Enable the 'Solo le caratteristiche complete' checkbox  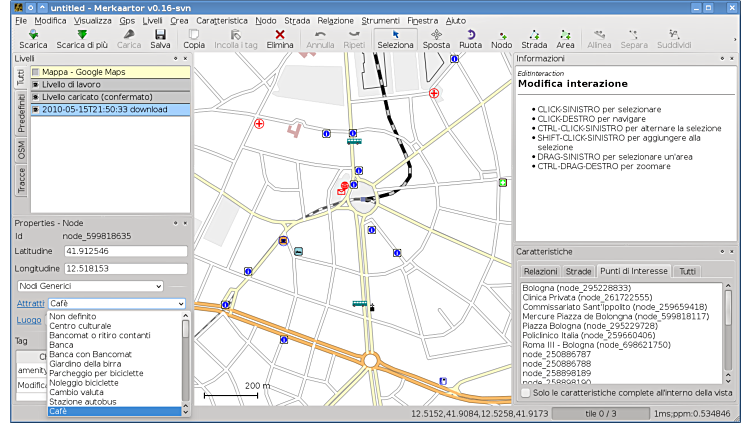[x=527, y=394]
